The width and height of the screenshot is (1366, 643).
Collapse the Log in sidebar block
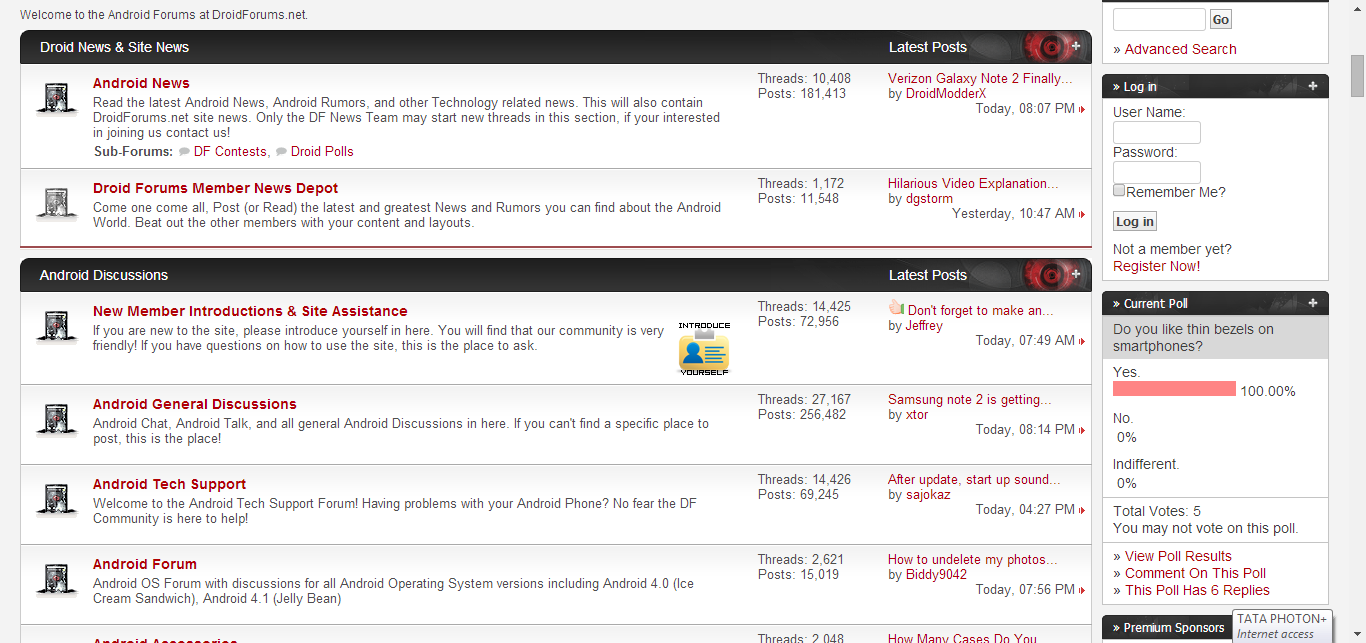click(x=1313, y=86)
